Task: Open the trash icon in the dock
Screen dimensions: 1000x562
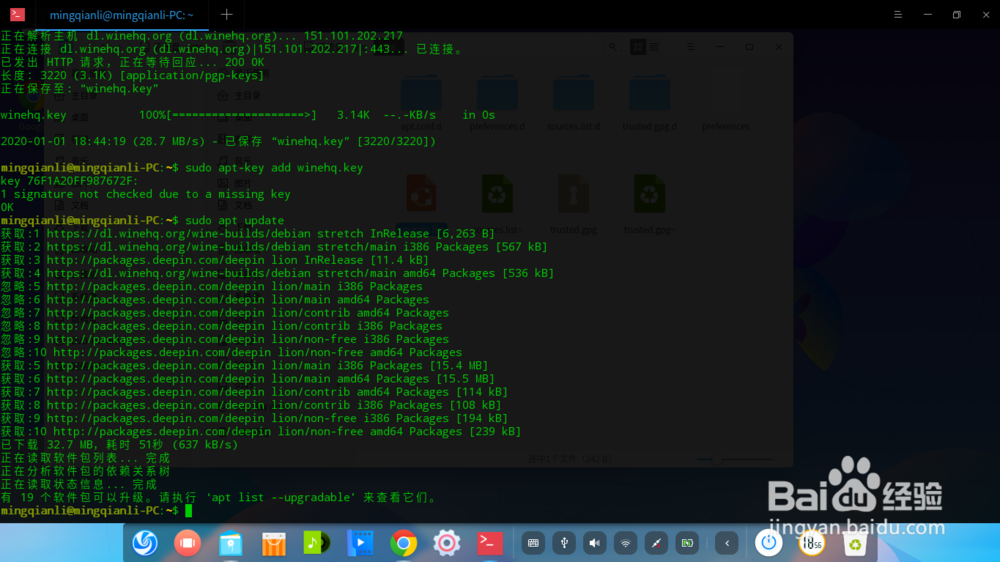Action: pyautogui.click(x=855, y=544)
